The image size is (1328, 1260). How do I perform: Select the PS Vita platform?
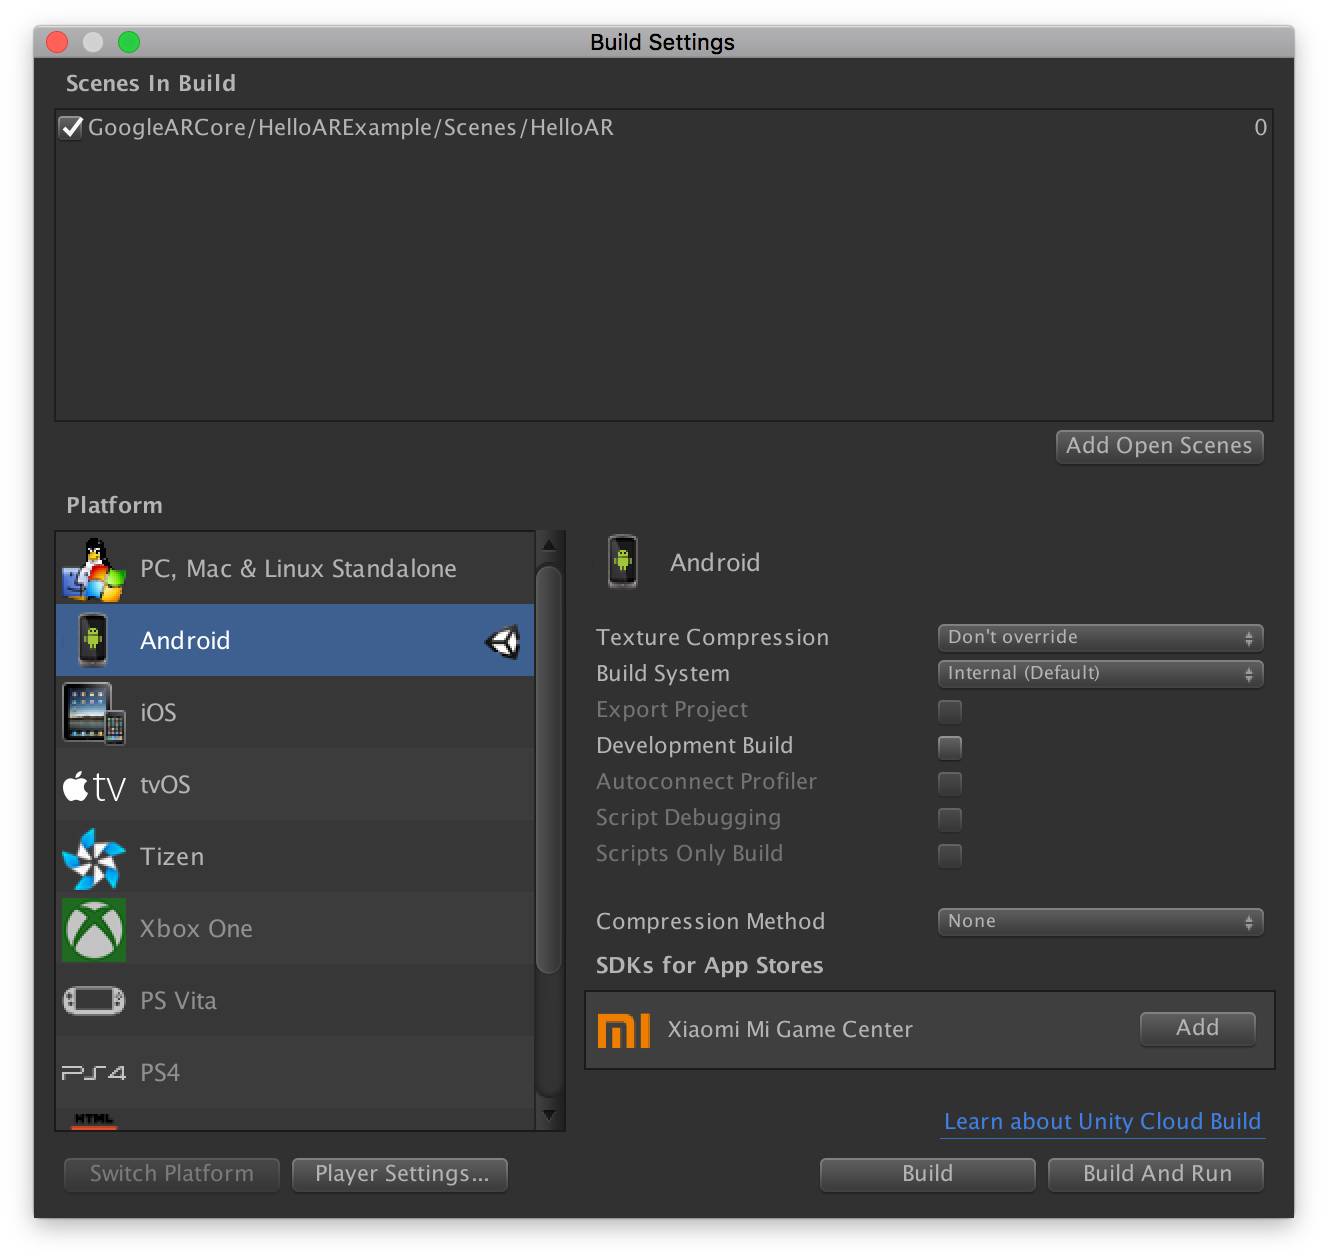coord(295,1000)
